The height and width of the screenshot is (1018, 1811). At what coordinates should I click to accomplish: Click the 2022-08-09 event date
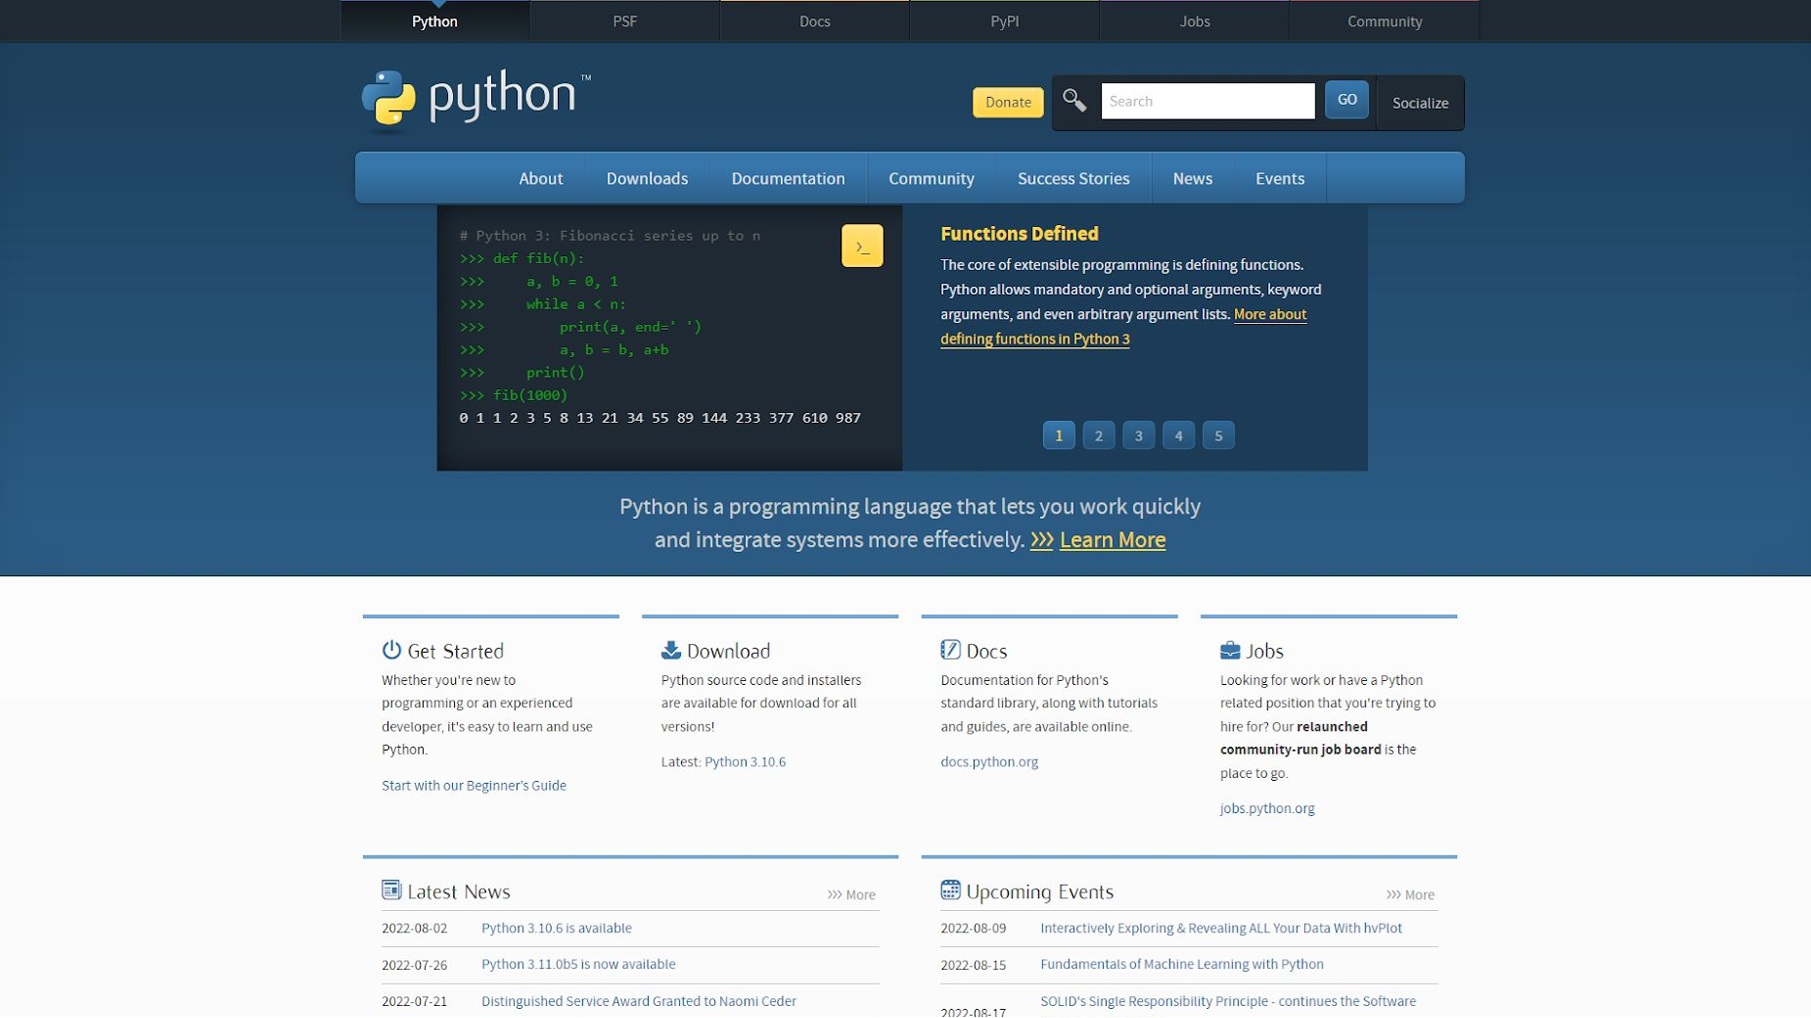click(973, 928)
